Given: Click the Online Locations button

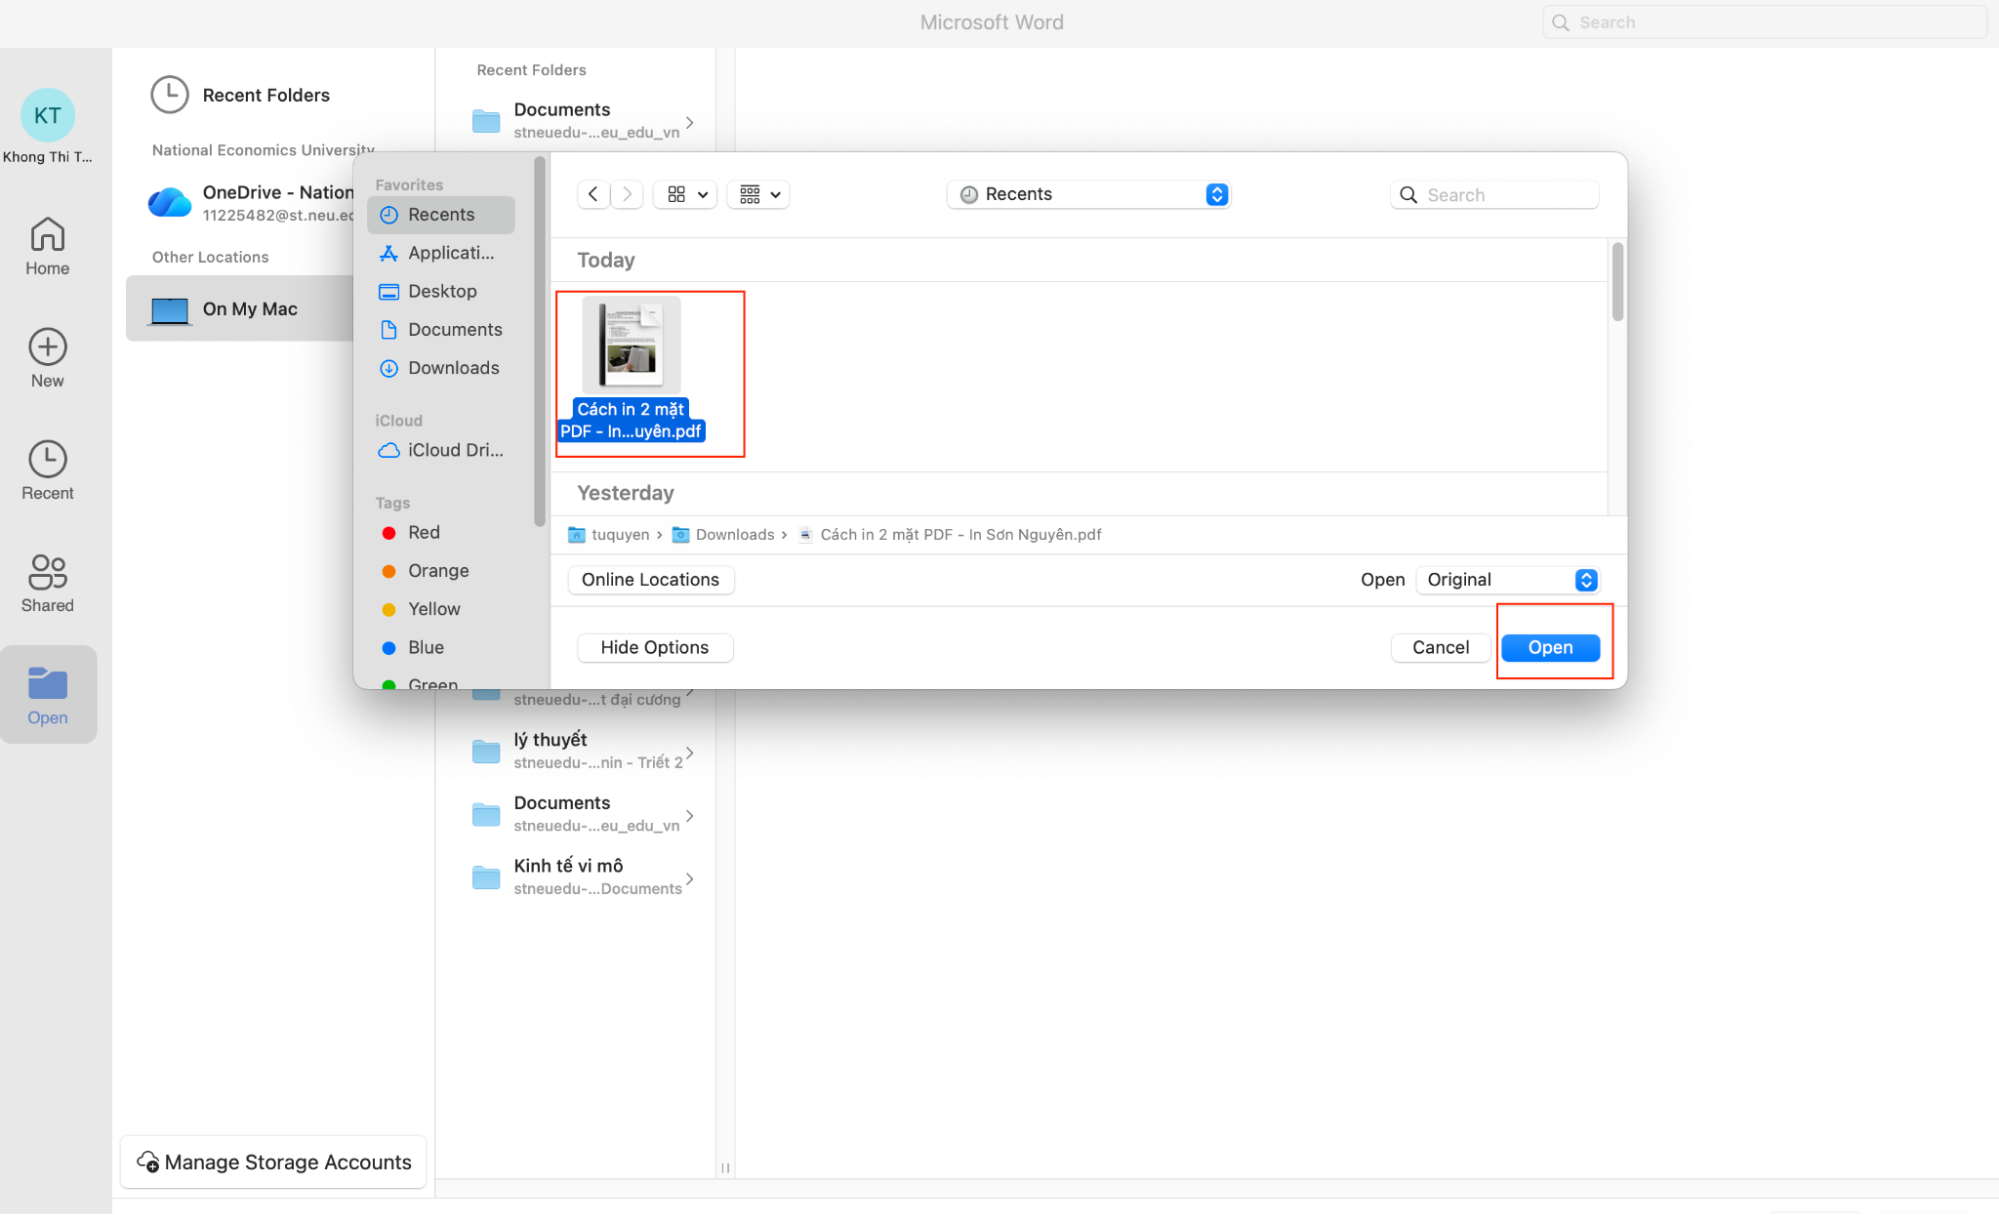Looking at the screenshot, I should coord(650,580).
